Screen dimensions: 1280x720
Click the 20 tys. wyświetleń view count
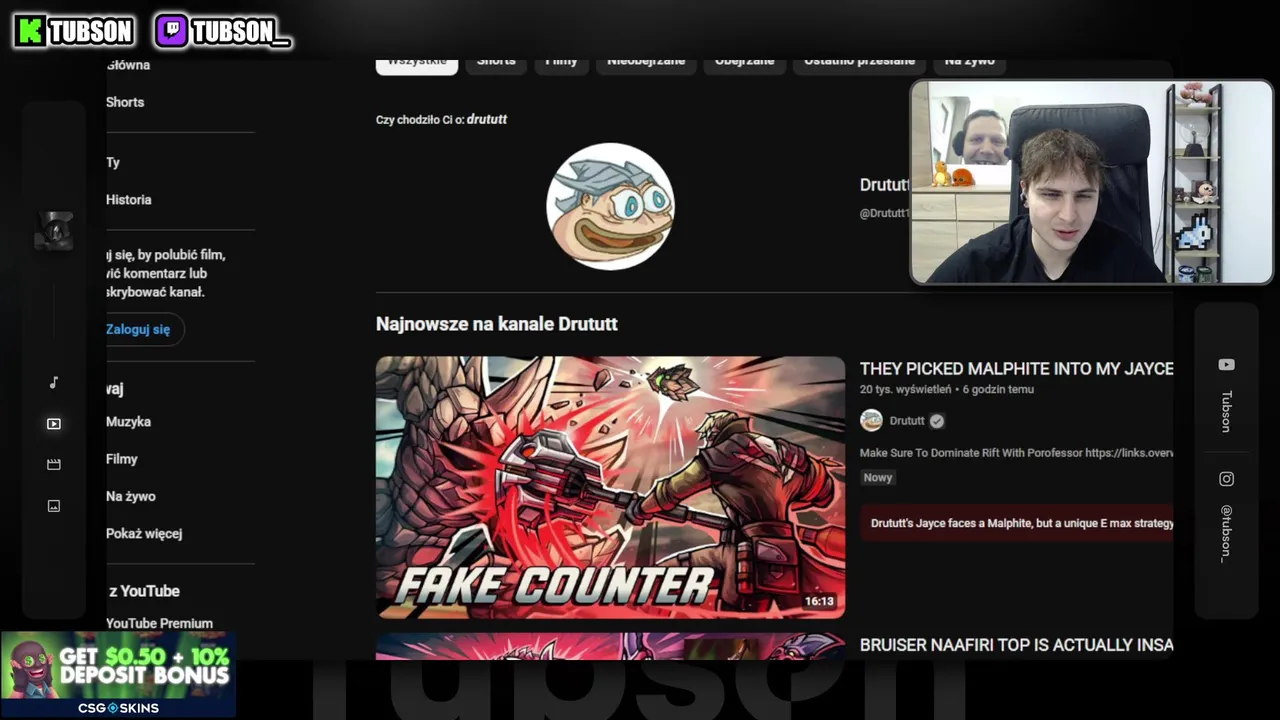click(905, 390)
